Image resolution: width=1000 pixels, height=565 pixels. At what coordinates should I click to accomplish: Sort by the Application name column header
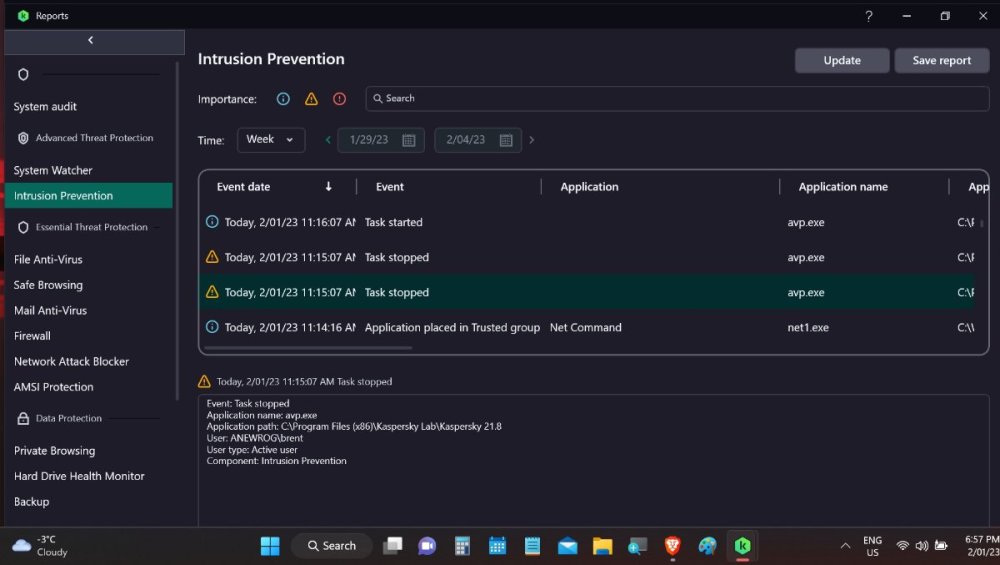[x=842, y=187]
